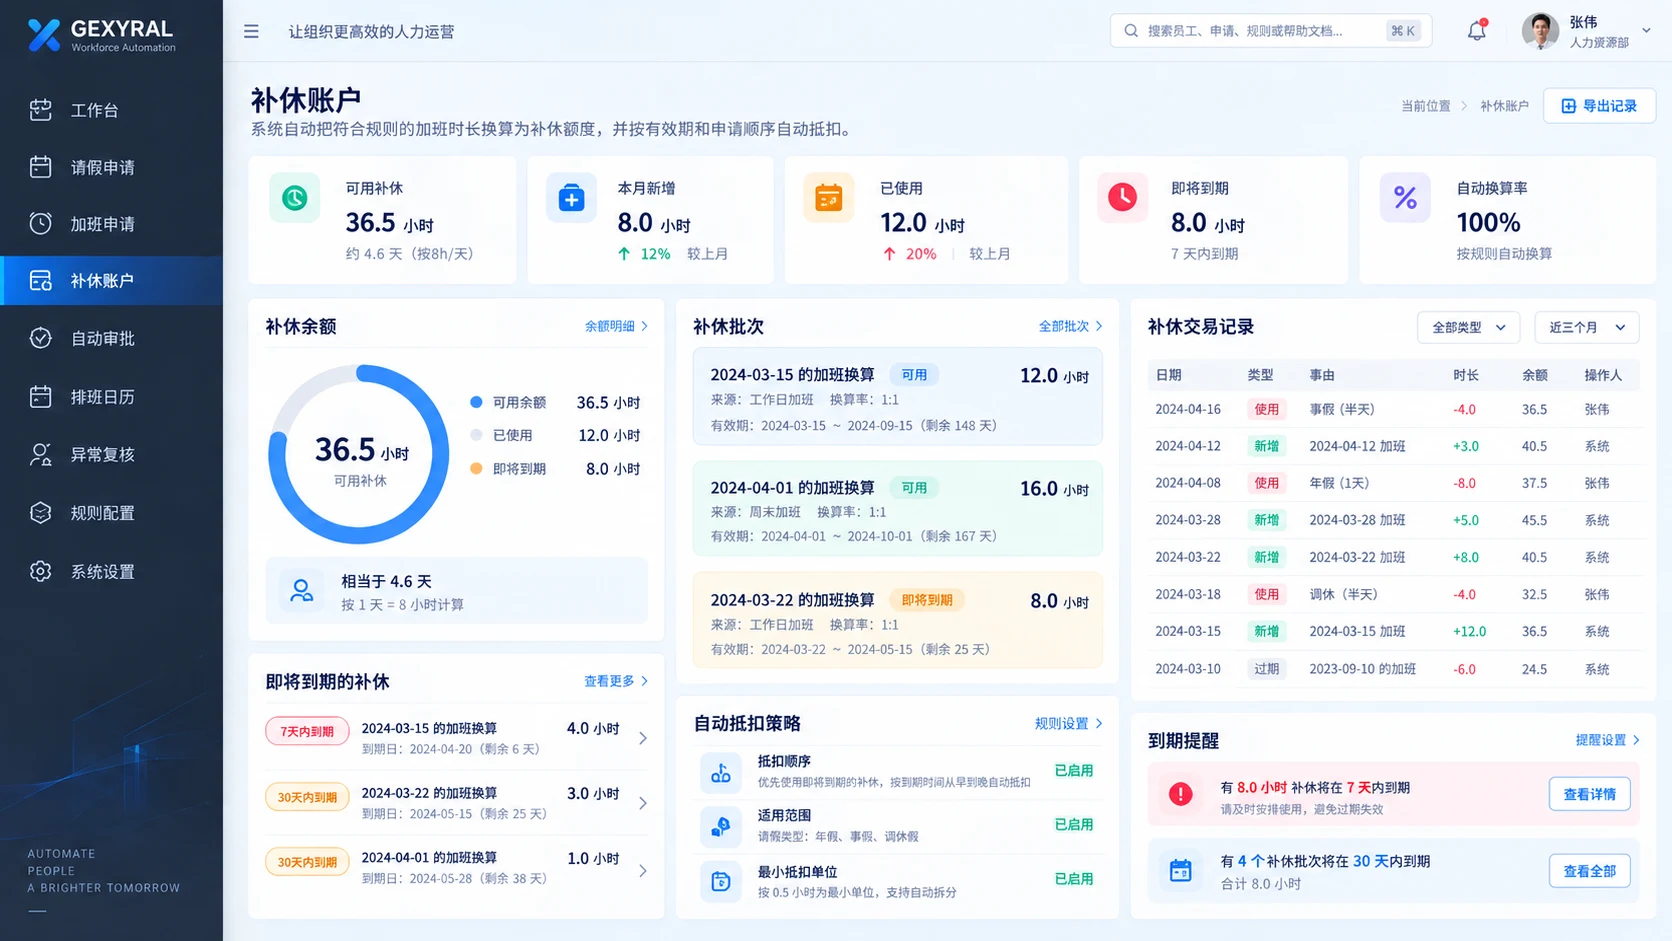Click the 查看详情 button

(1589, 794)
